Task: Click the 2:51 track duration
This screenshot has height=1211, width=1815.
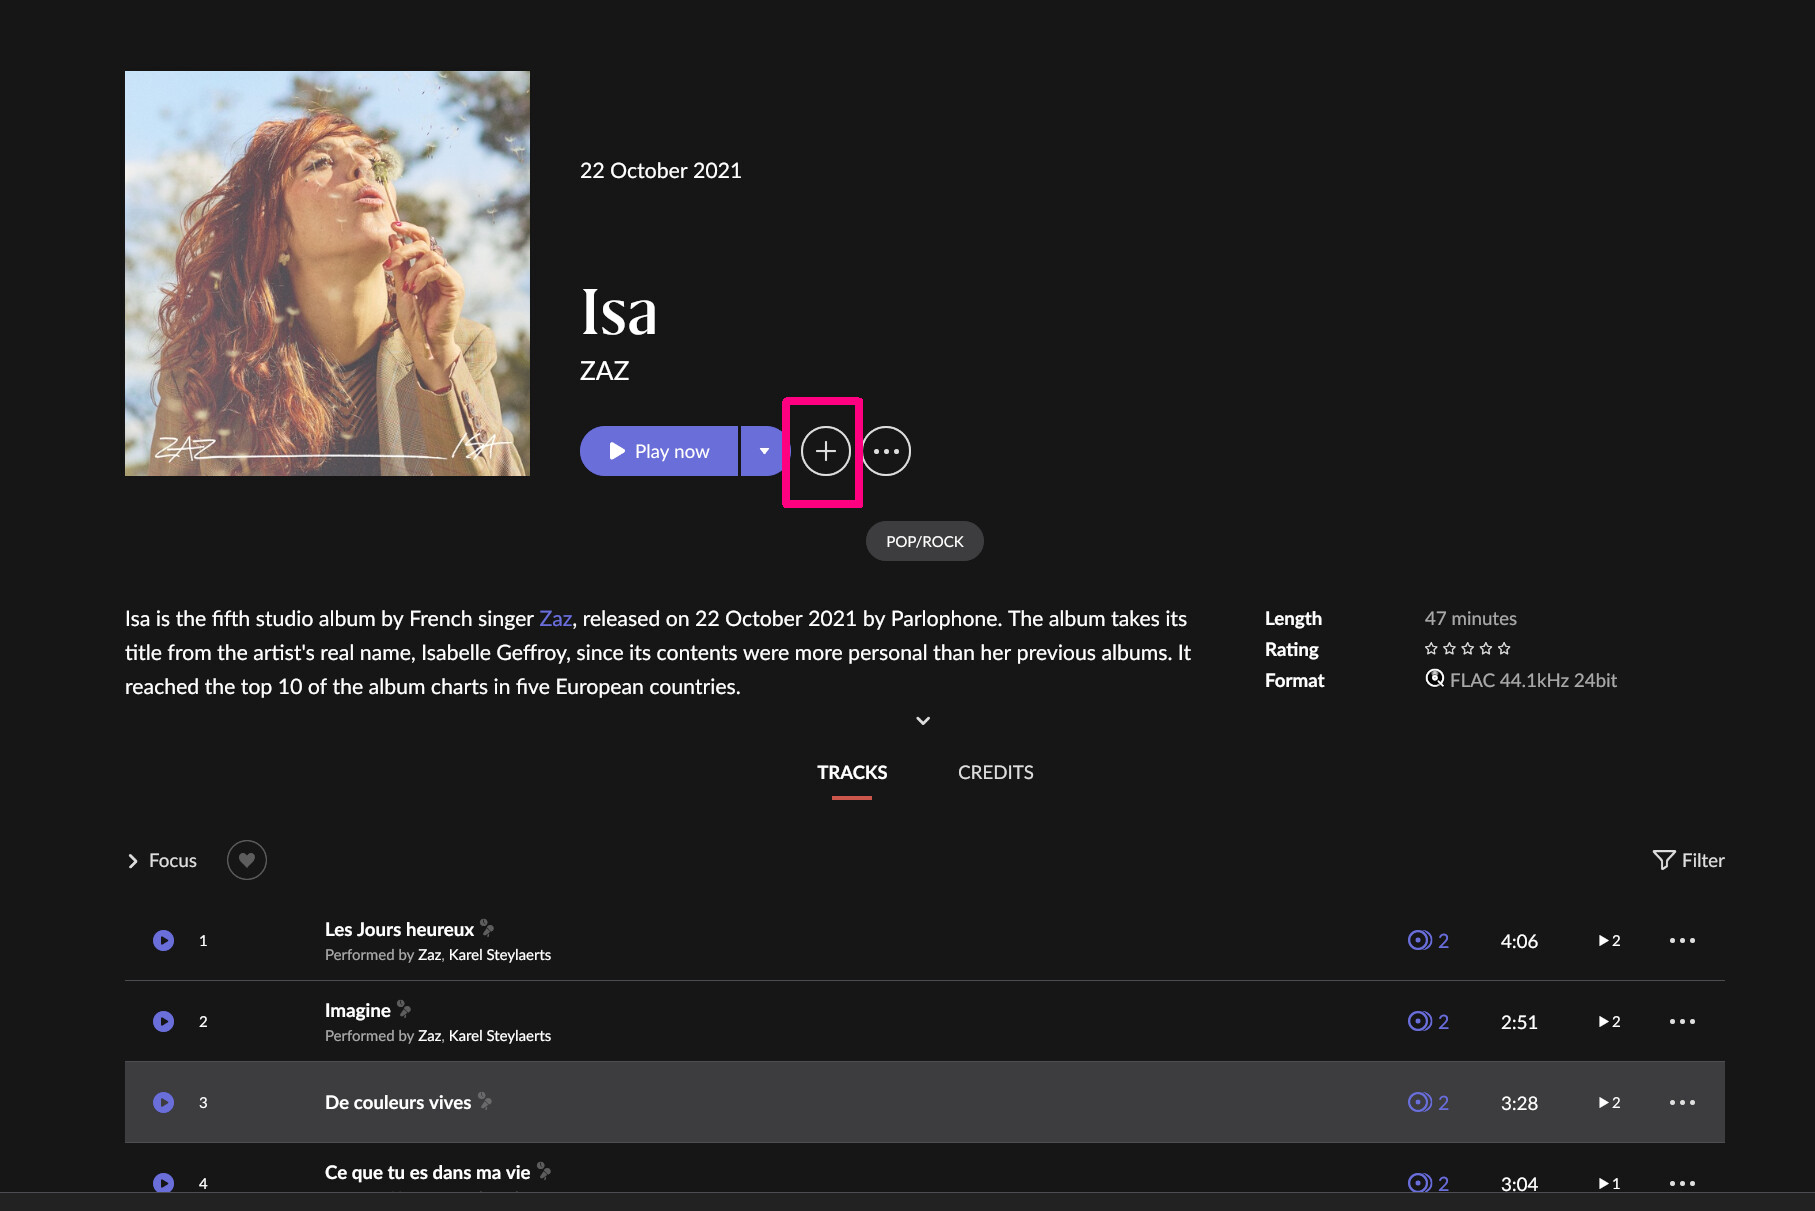Action: 1519,1022
